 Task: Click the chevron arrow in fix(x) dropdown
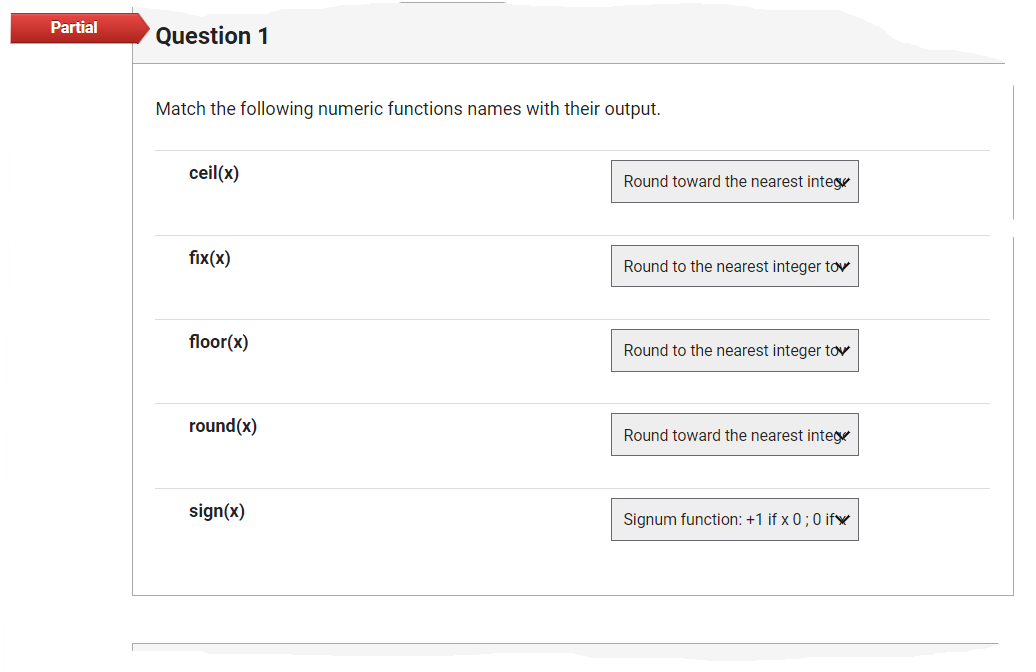(842, 267)
